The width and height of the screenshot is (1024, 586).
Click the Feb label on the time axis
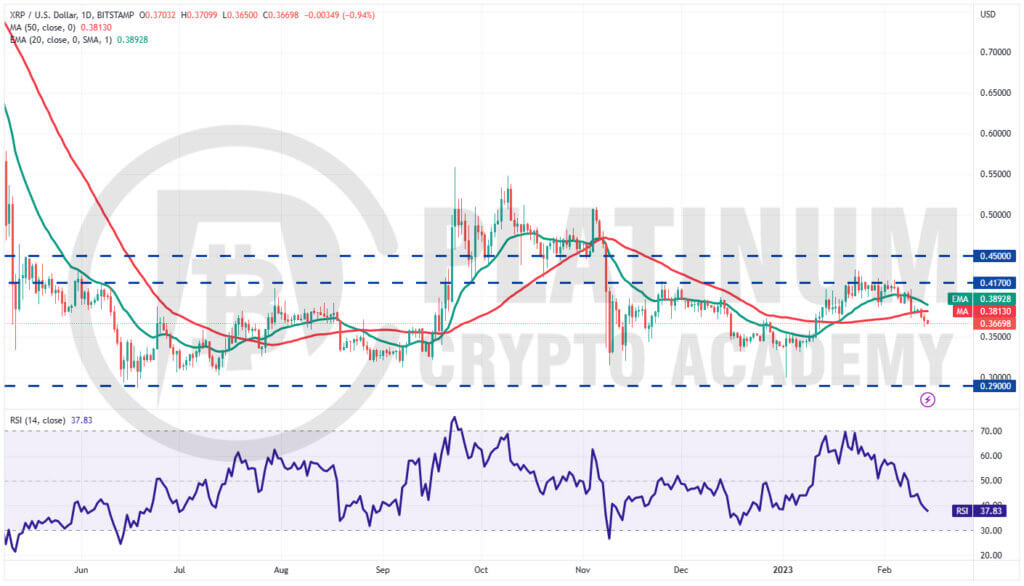884,570
